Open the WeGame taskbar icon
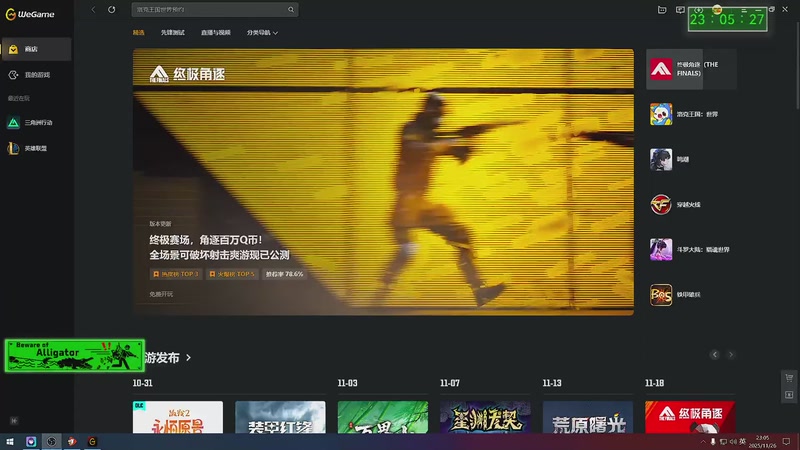The image size is (800, 450). click(92, 442)
